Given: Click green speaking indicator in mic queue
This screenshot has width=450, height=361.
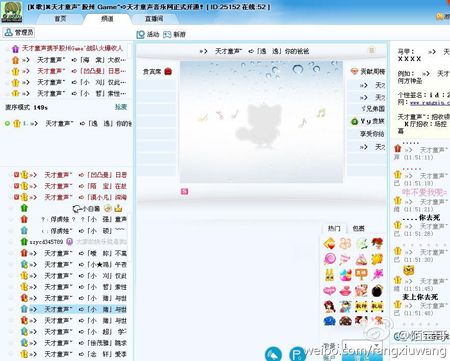Looking at the screenshot, I should [x=7, y=124].
